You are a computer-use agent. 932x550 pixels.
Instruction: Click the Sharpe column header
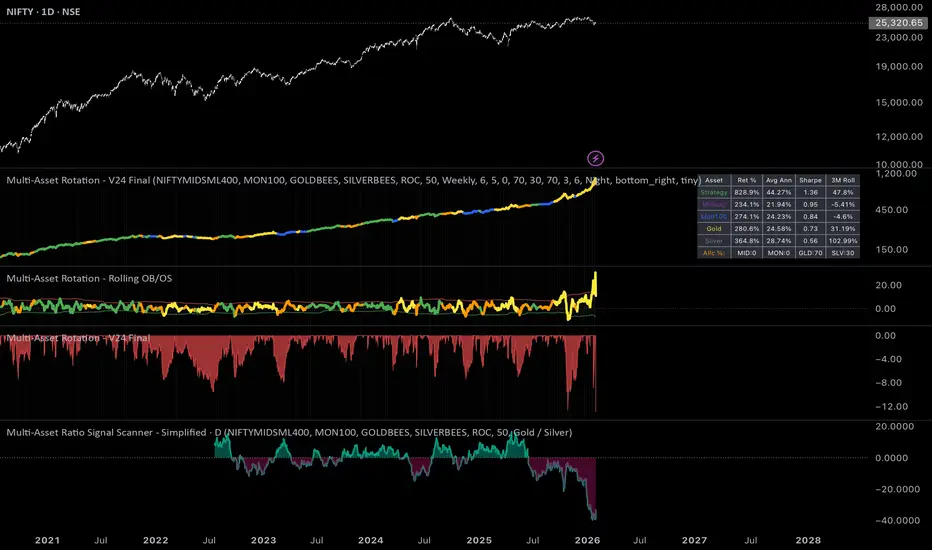pos(810,180)
